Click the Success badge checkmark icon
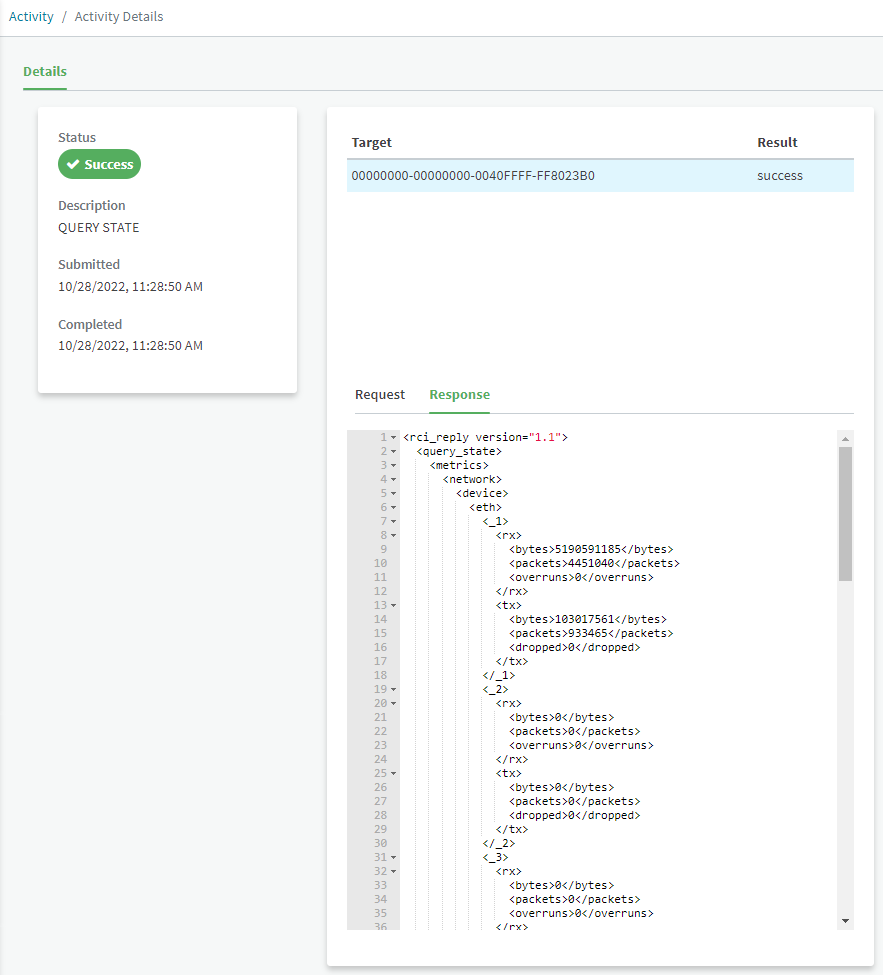This screenshot has height=975, width=883. tap(73, 164)
